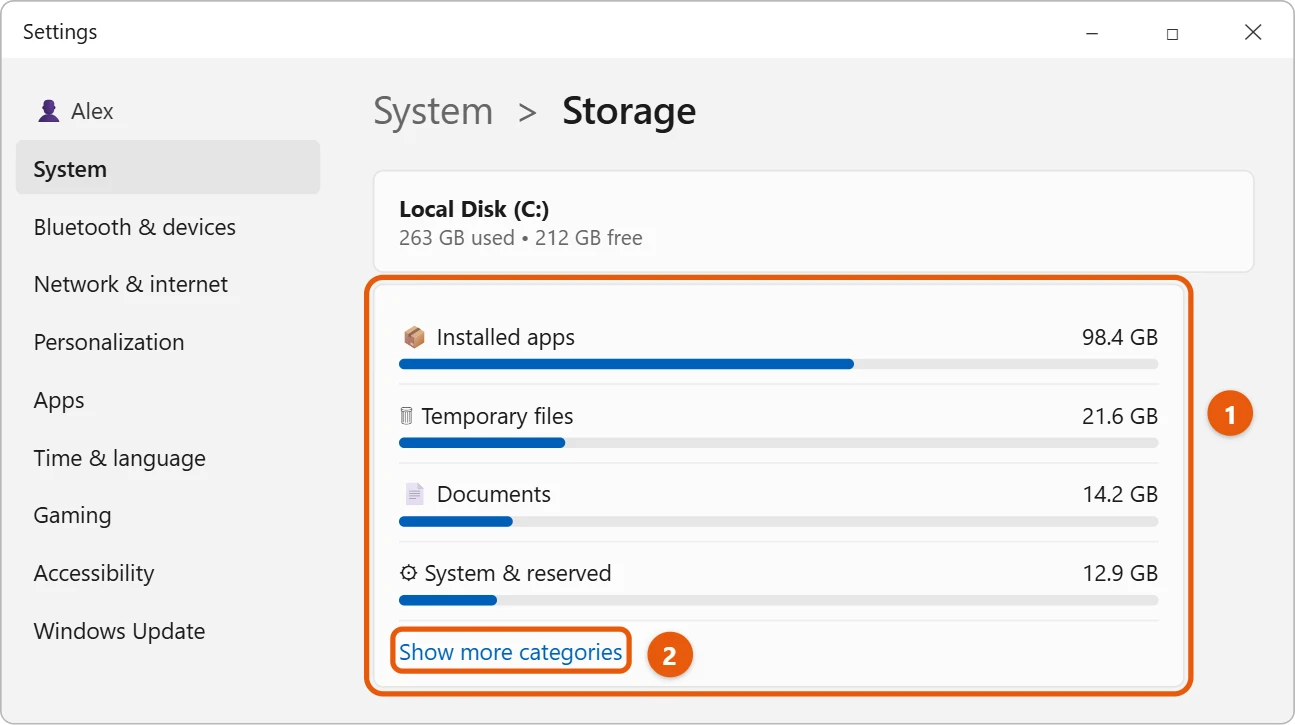Click the 14.2 GB value
This screenshot has height=725, width=1295.
pyautogui.click(x=1119, y=494)
